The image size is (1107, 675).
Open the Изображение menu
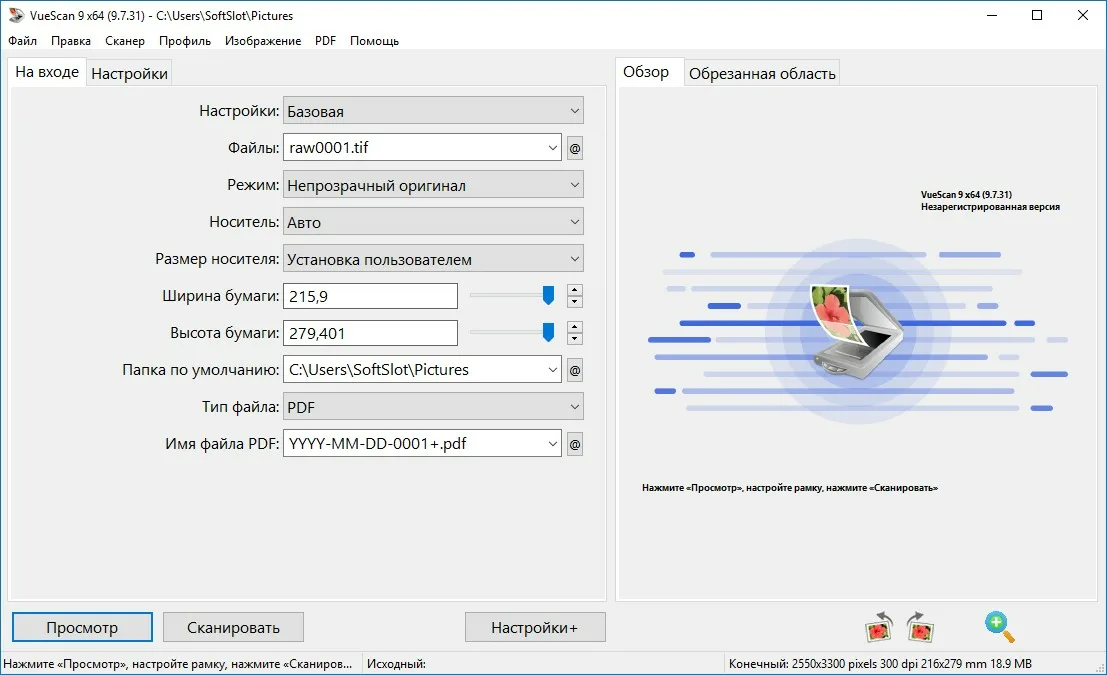[263, 41]
